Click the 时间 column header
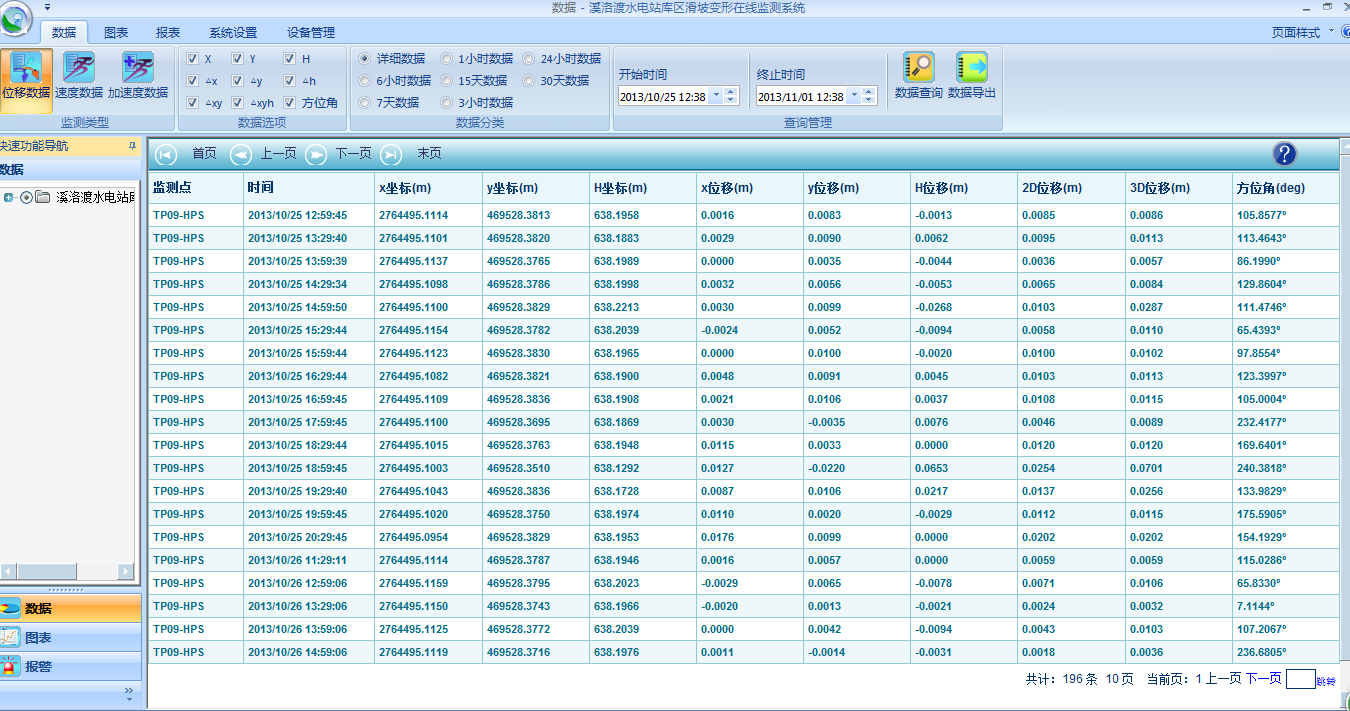Image resolution: width=1350 pixels, height=711 pixels. [309, 188]
